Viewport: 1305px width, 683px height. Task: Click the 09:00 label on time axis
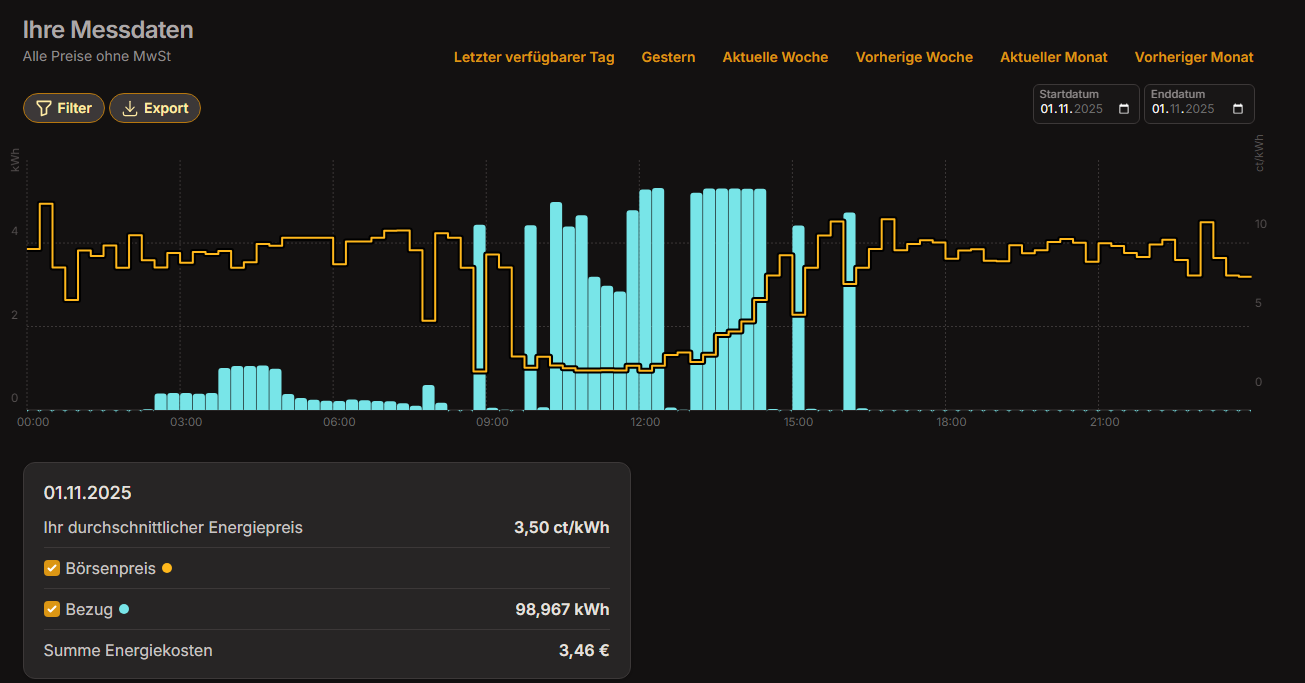[x=492, y=423]
